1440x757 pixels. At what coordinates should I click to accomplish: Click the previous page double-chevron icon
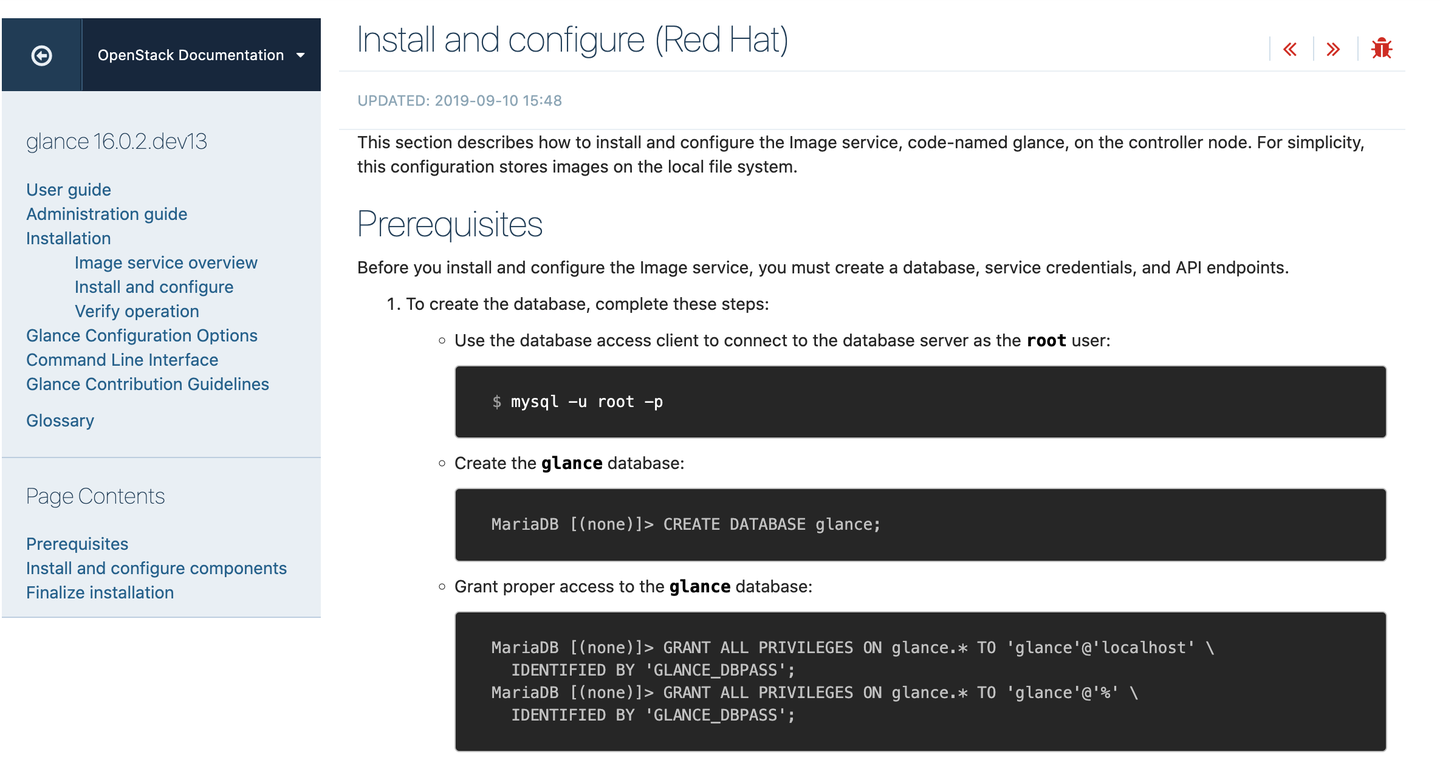click(x=1289, y=47)
